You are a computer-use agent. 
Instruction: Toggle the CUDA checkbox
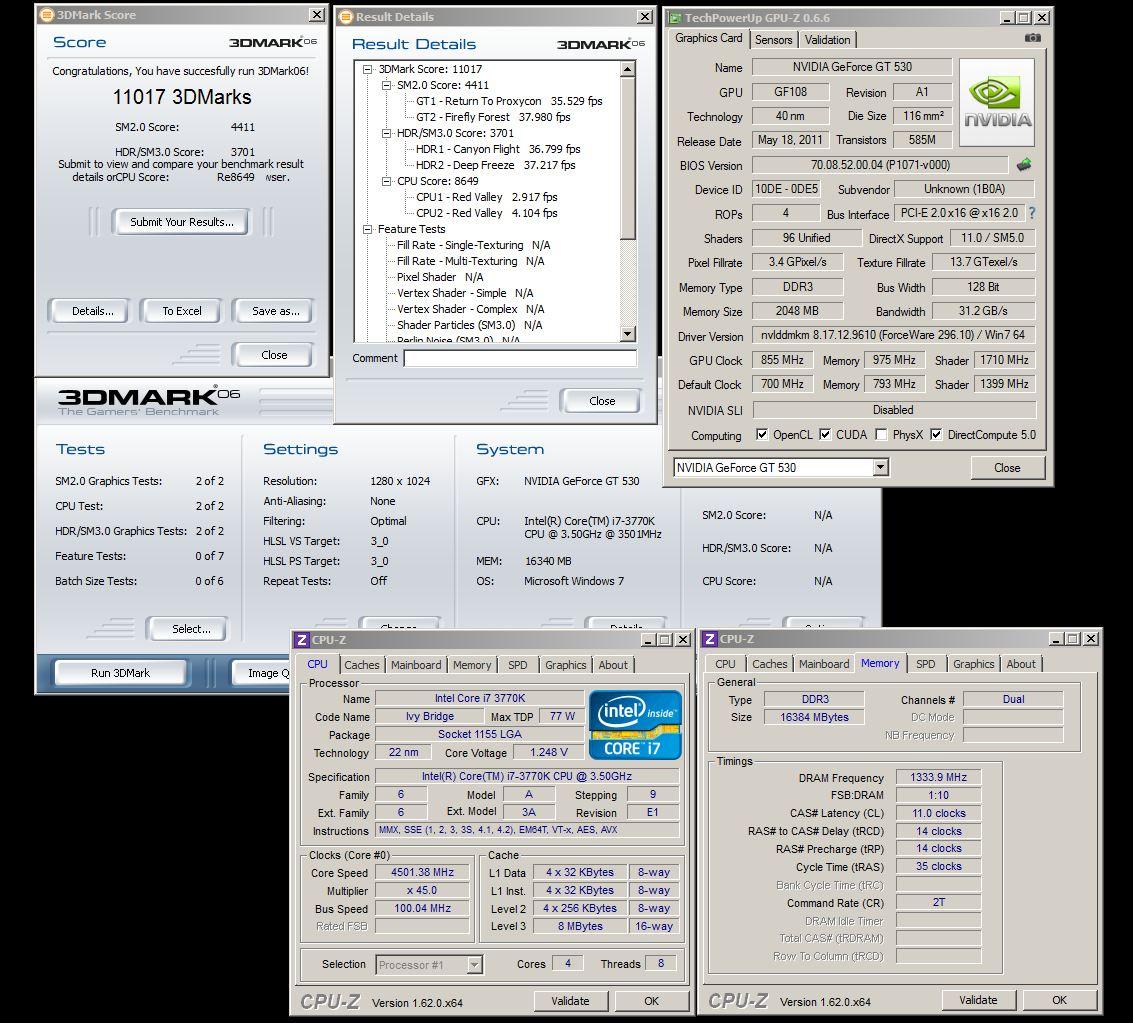[824, 434]
